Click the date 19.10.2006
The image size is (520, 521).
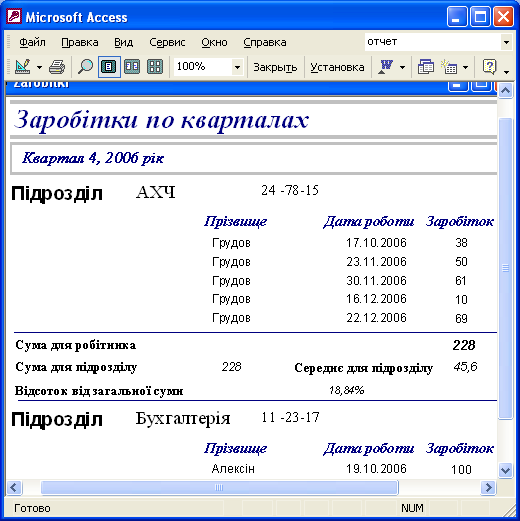(x=376, y=469)
